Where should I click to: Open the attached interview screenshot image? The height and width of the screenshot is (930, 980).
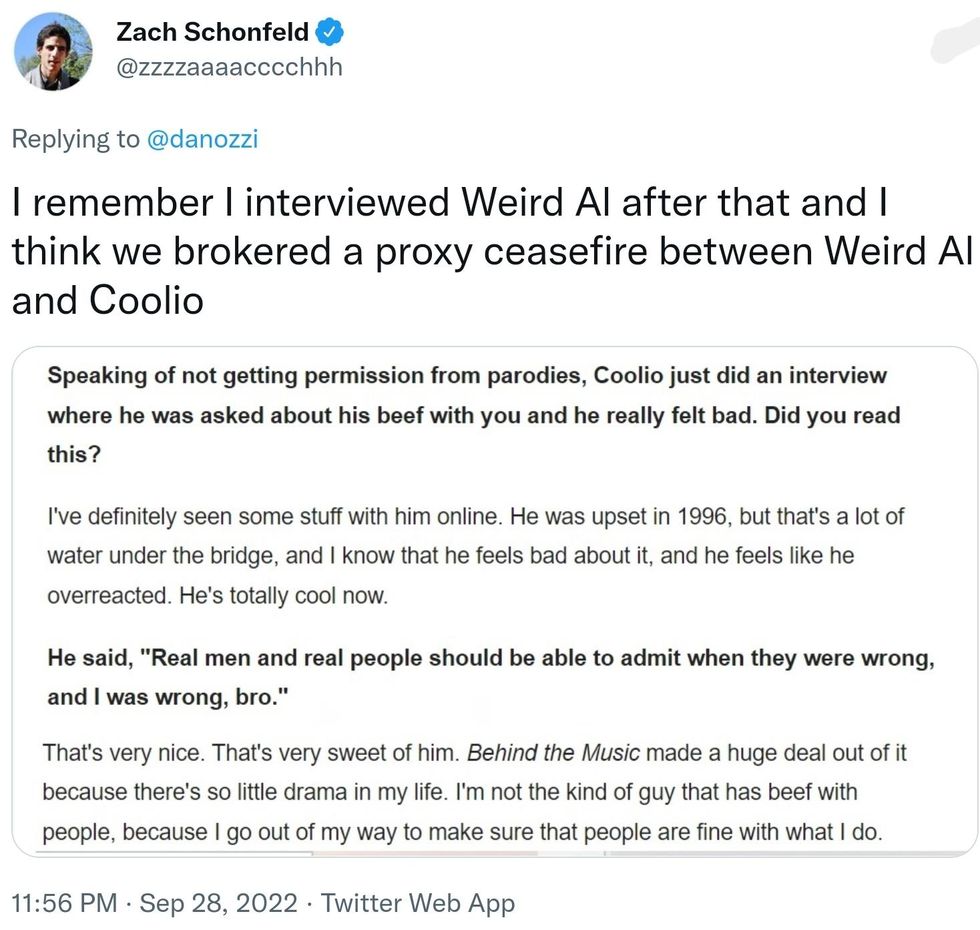(494, 600)
